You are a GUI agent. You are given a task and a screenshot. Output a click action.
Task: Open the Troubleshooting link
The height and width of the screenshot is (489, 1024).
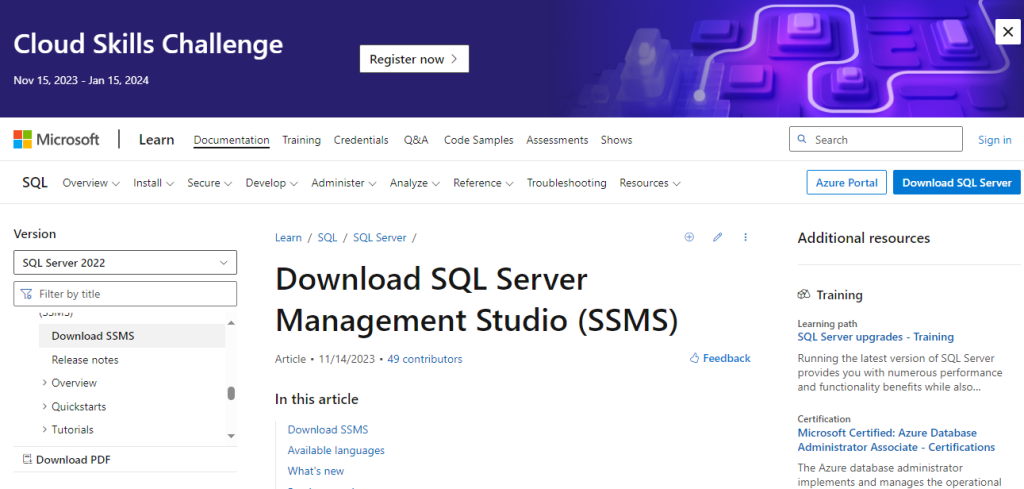coord(567,183)
